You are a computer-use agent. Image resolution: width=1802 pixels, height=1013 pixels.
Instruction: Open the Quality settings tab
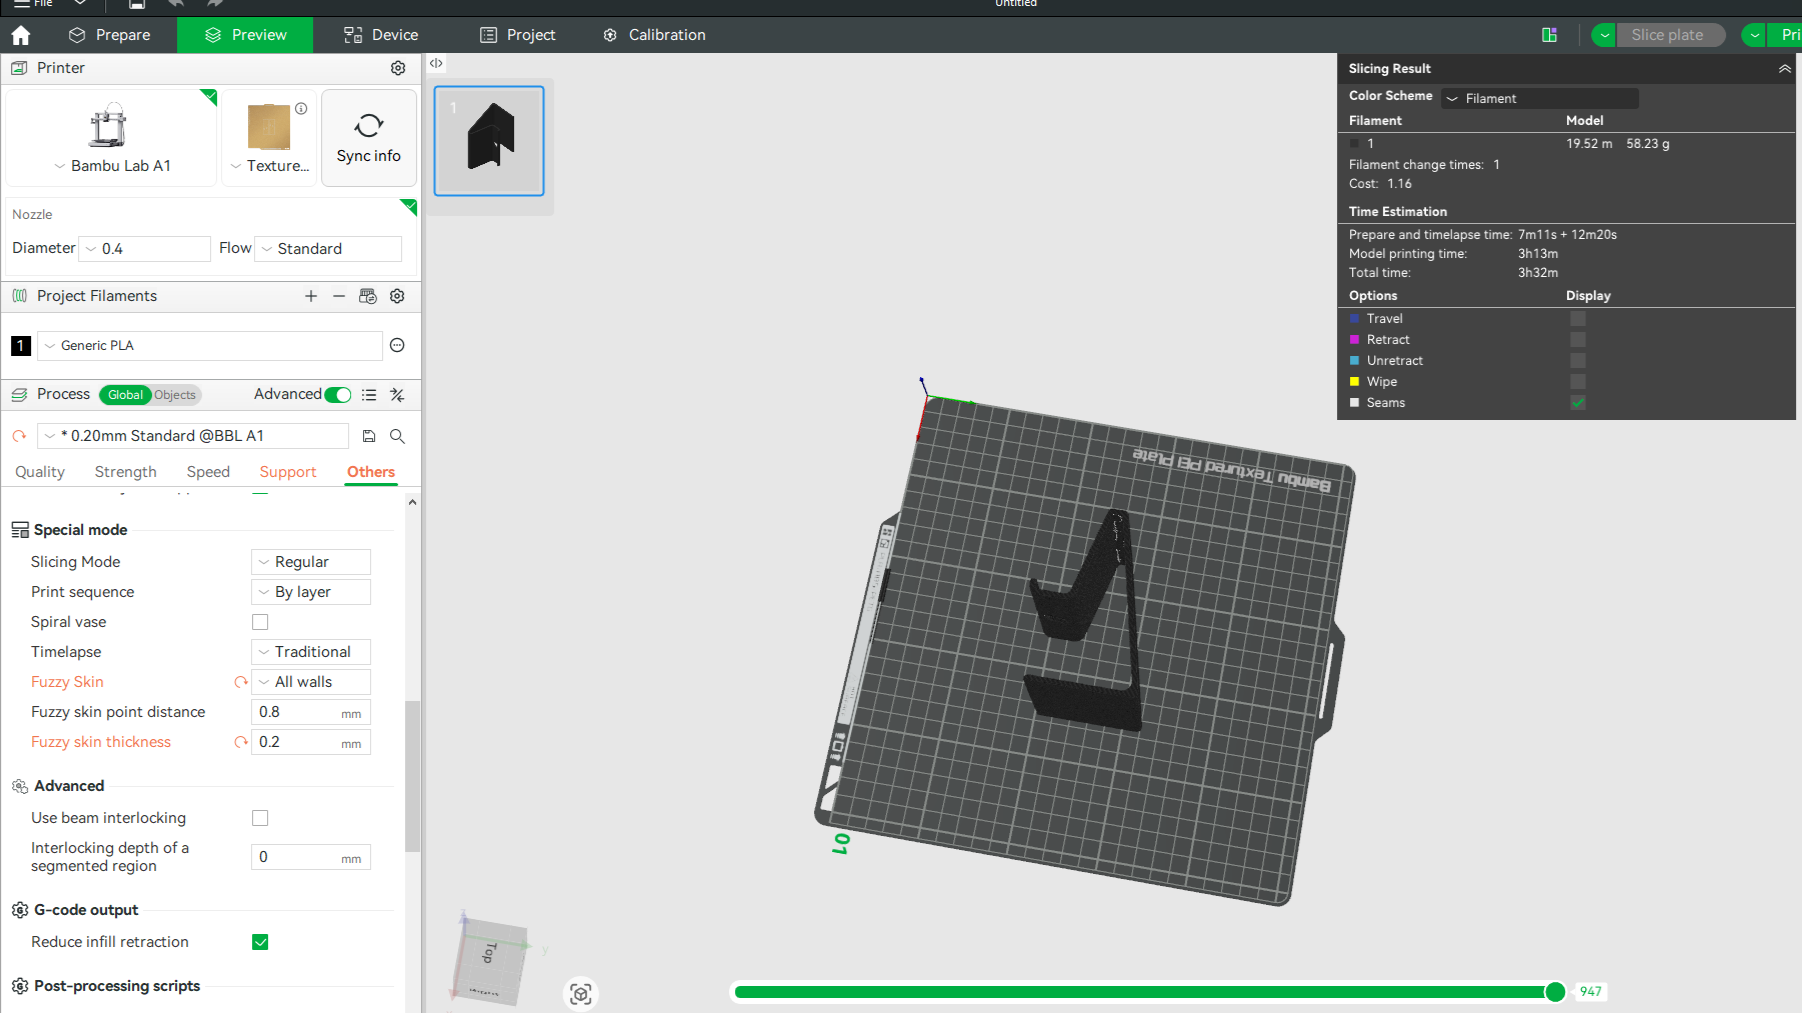pyautogui.click(x=40, y=472)
